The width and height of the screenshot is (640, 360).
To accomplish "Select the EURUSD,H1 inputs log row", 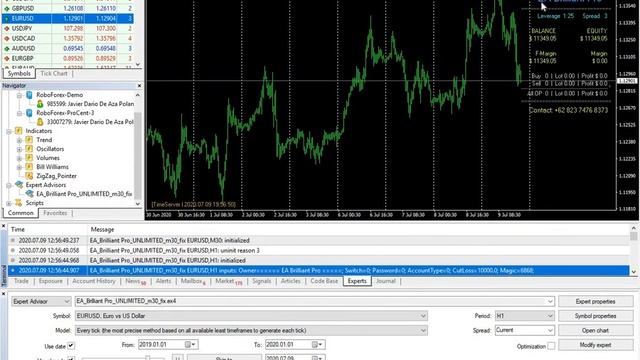I will 319,270.
